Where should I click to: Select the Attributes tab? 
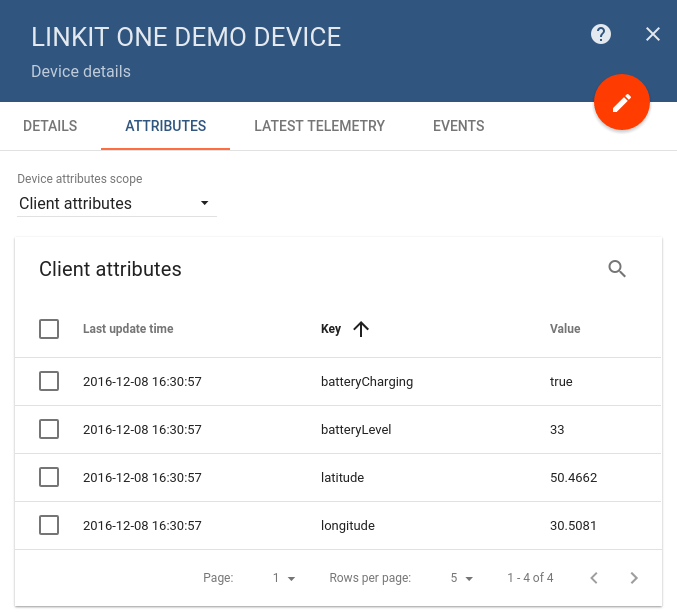click(x=165, y=126)
